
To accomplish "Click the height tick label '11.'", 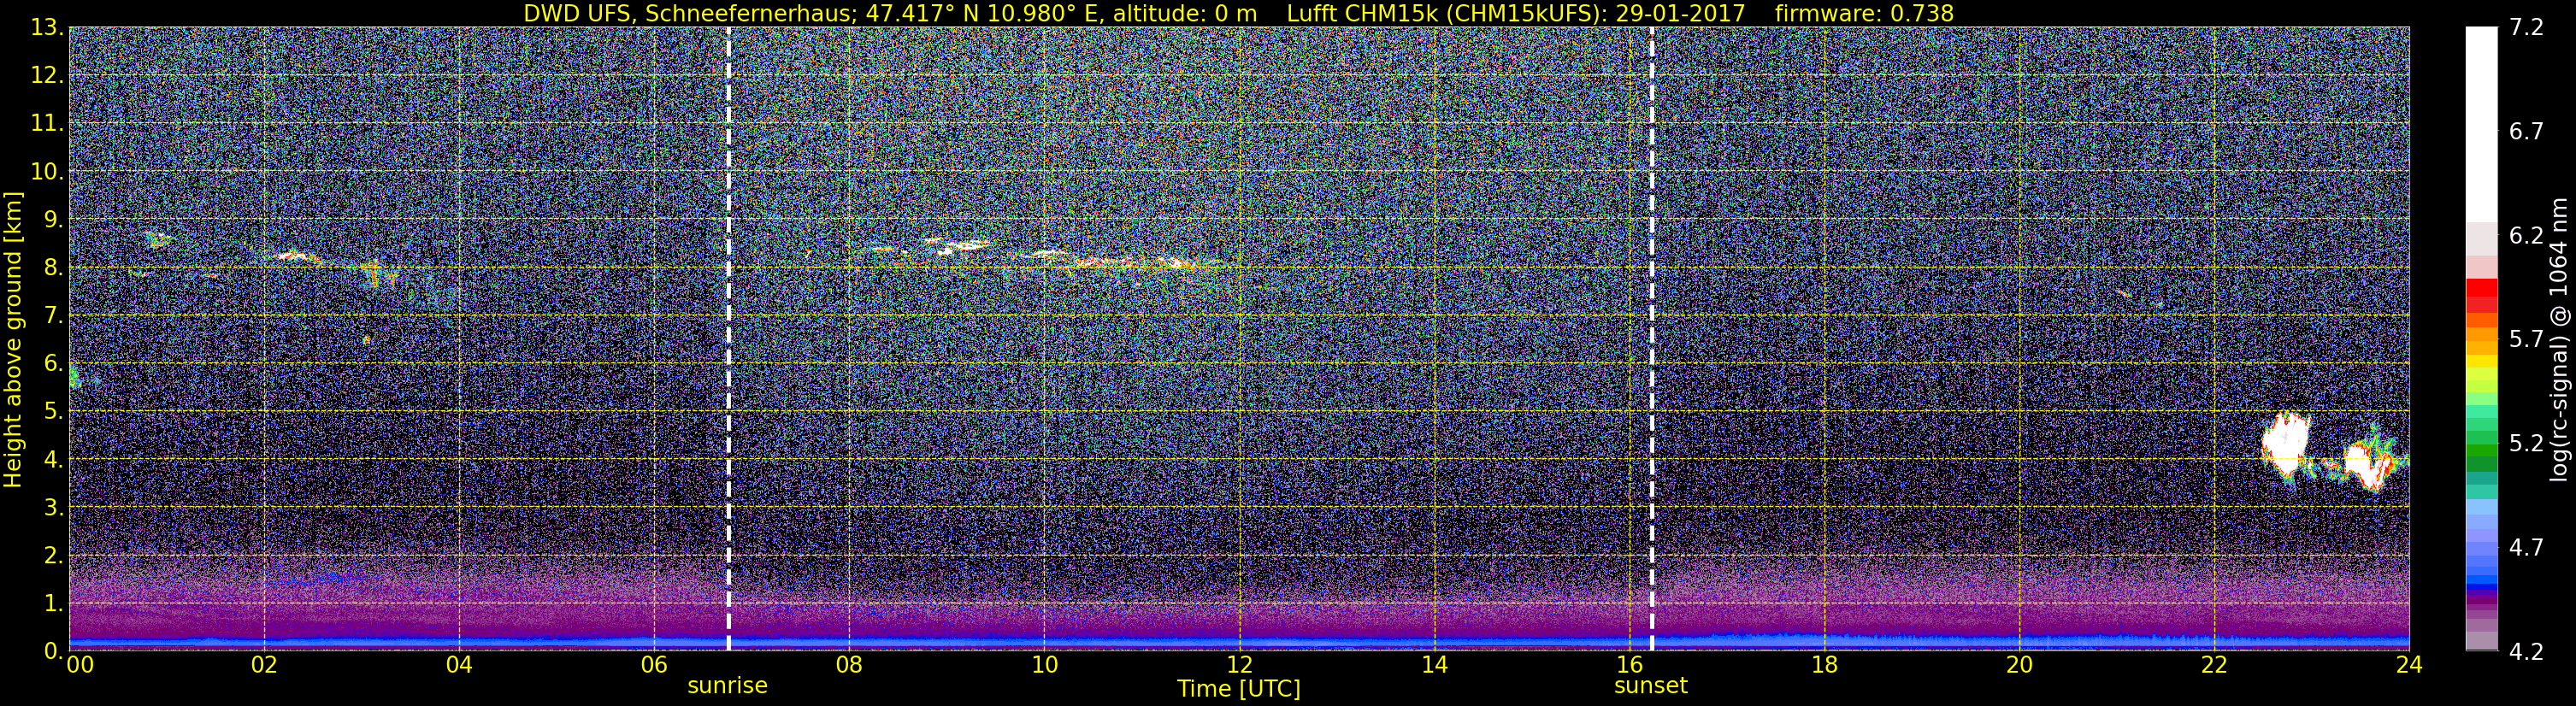I will click(x=47, y=124).
